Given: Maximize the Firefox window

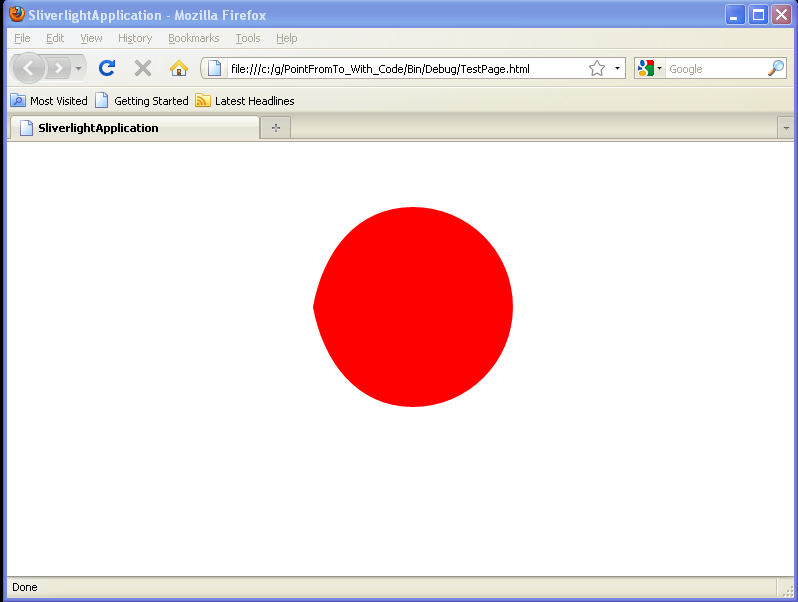Looking at the screenshot, I should point(758,15).
